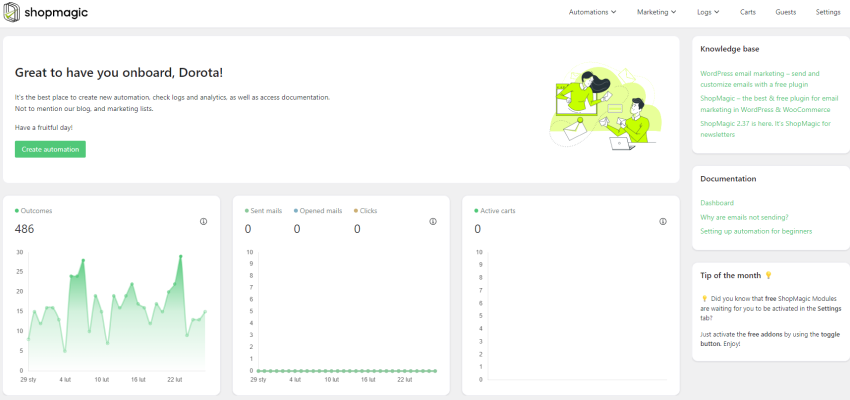Click the Active carts count value 0
Image resolution: width=850 pixels, height=400 pixels.
click(x=478, y=229)
